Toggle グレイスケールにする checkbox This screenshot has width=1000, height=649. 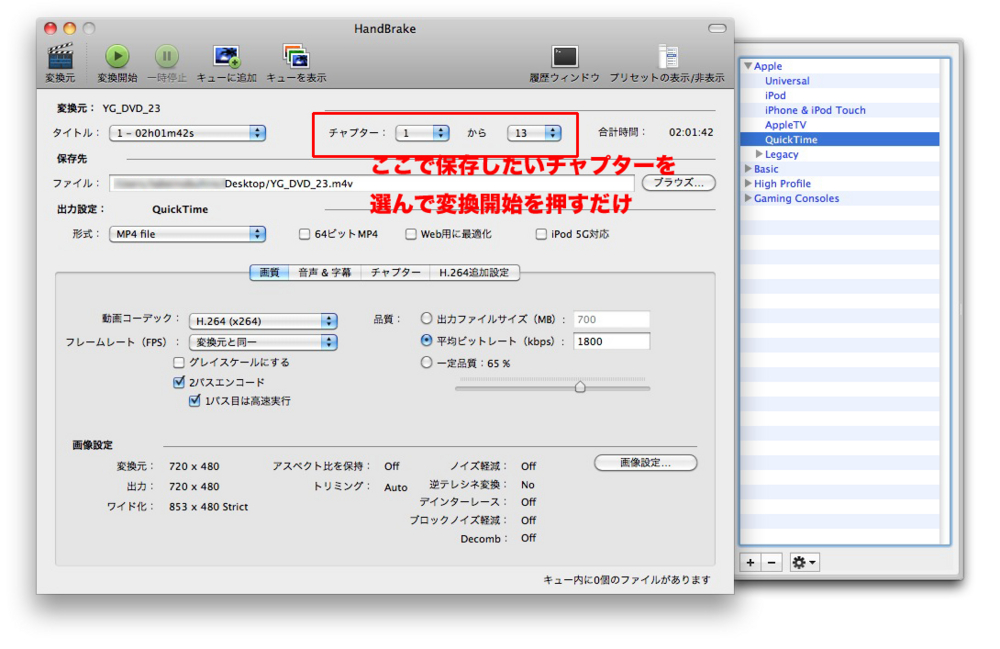click(179, 362)
